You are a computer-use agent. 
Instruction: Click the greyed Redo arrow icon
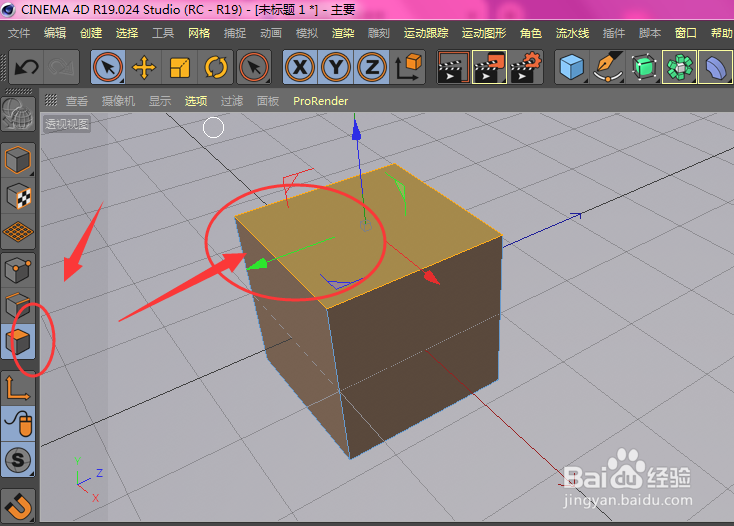tap(61, 68)
